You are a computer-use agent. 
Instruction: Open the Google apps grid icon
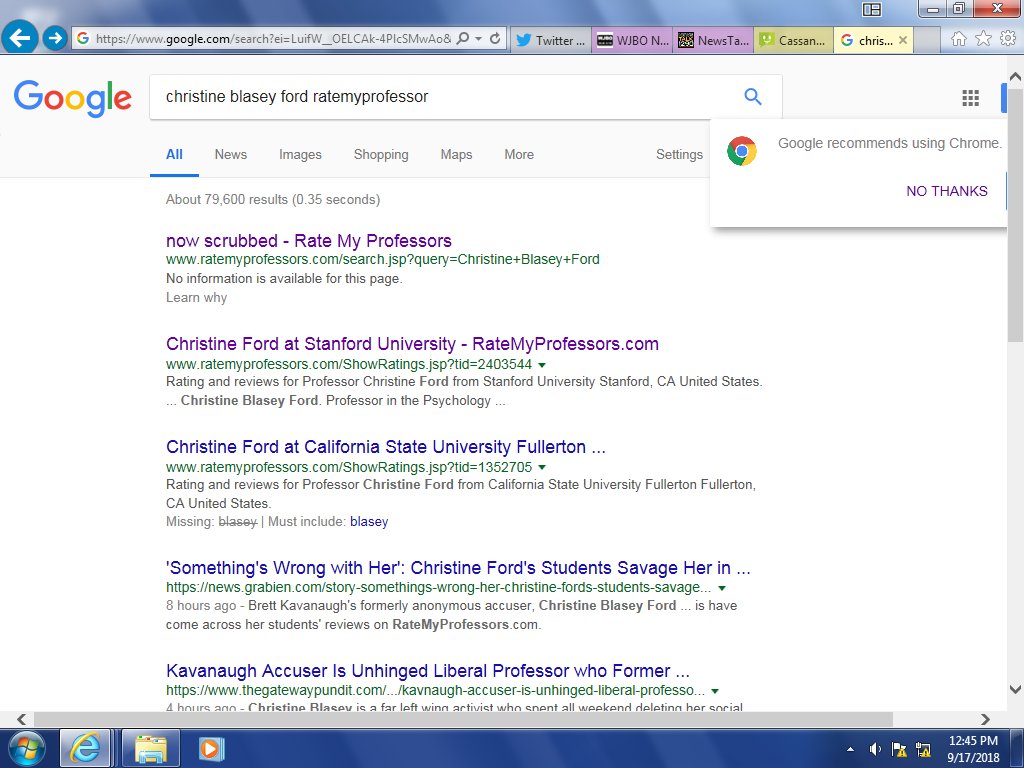click(970, 97)
